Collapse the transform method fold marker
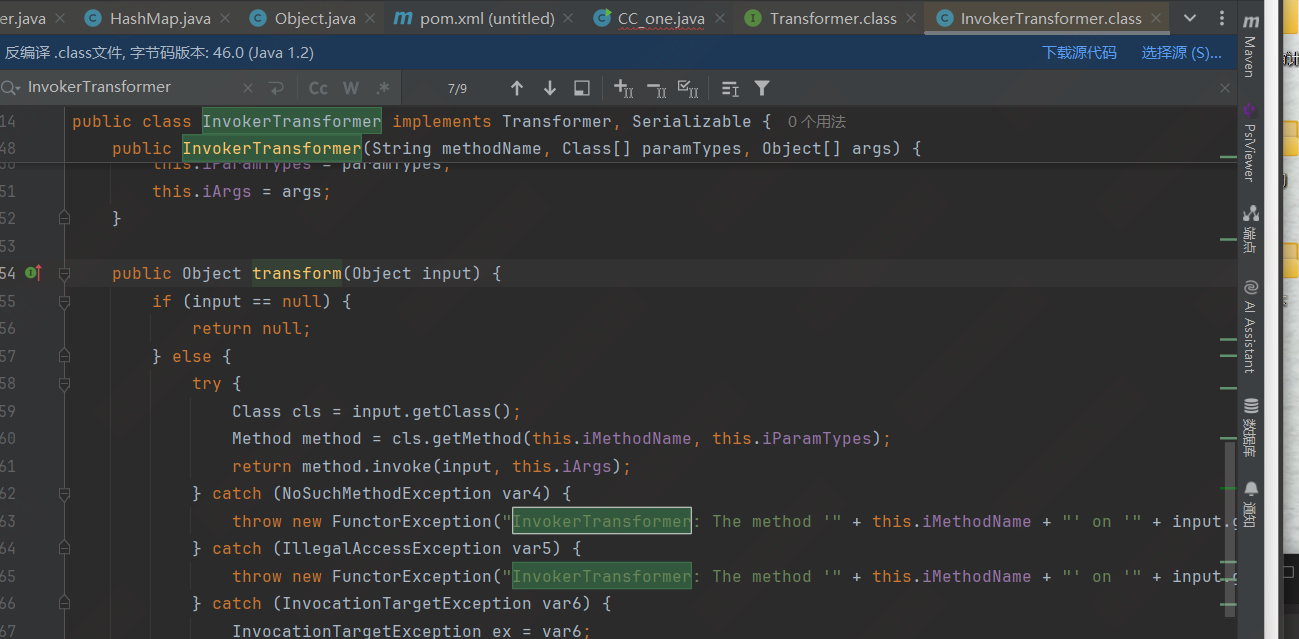Screen dimensions: 1299x639 tap(64, 273)
